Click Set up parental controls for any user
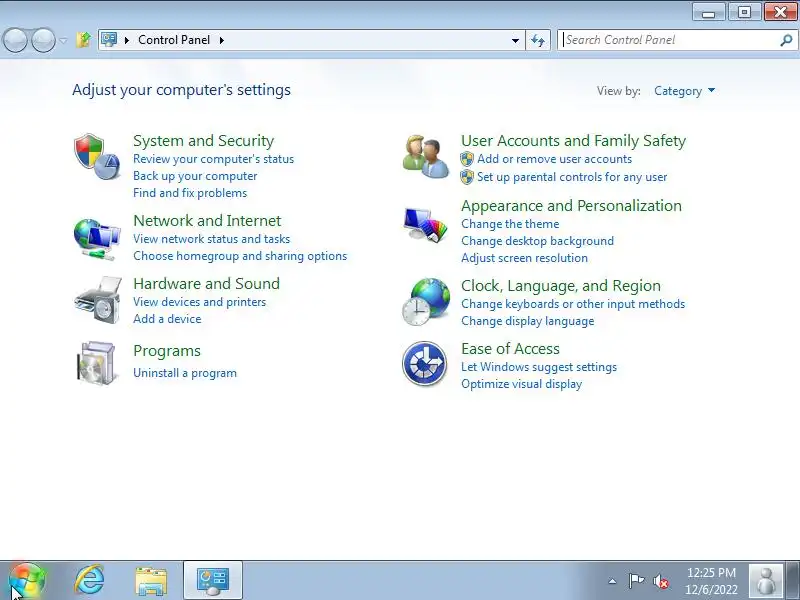Viewport: 800px width, 600px height. coord(572,177)
